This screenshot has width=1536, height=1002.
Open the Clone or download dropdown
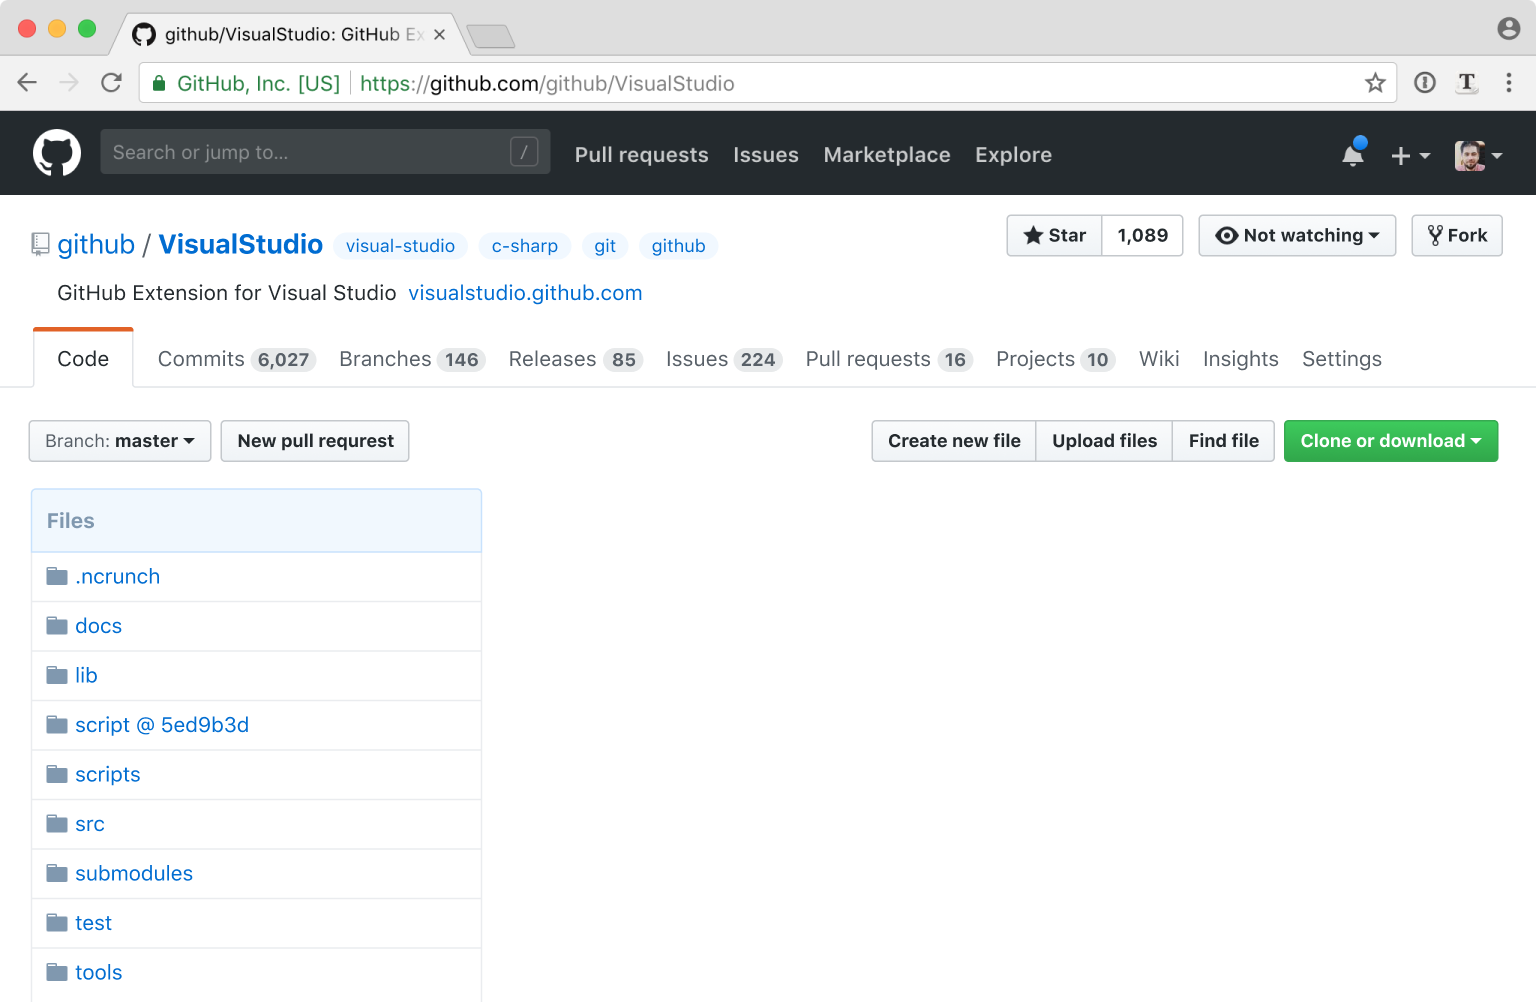(1390, 440)
